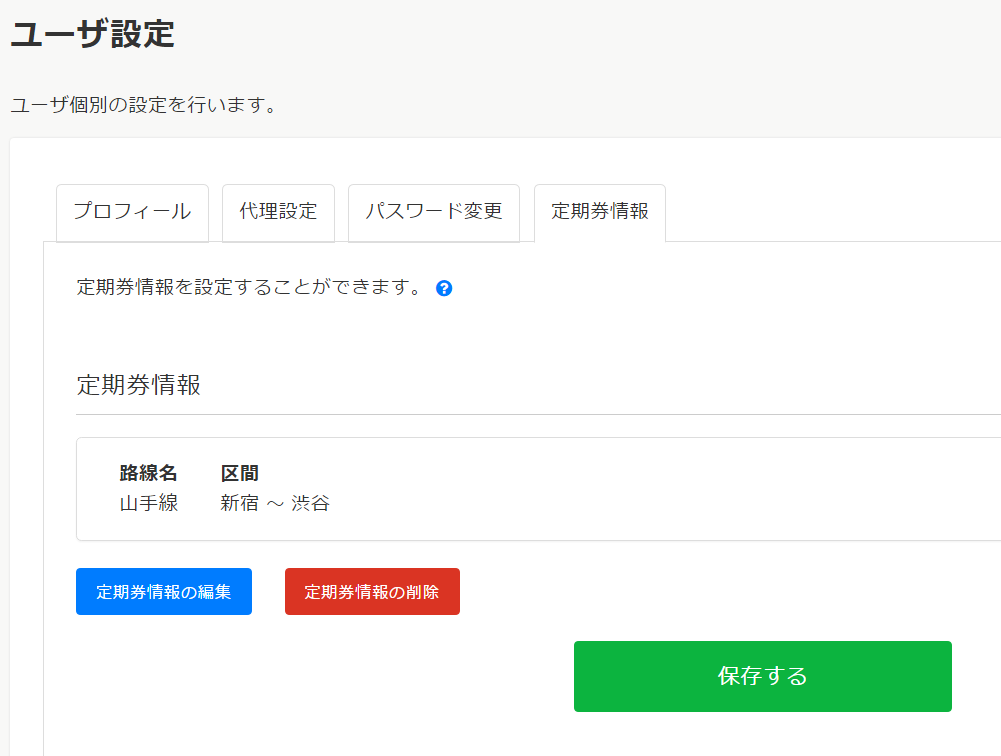Screen dimensions: 1001x756
Task: Click the blue help question mark icon
Action: 445,288
